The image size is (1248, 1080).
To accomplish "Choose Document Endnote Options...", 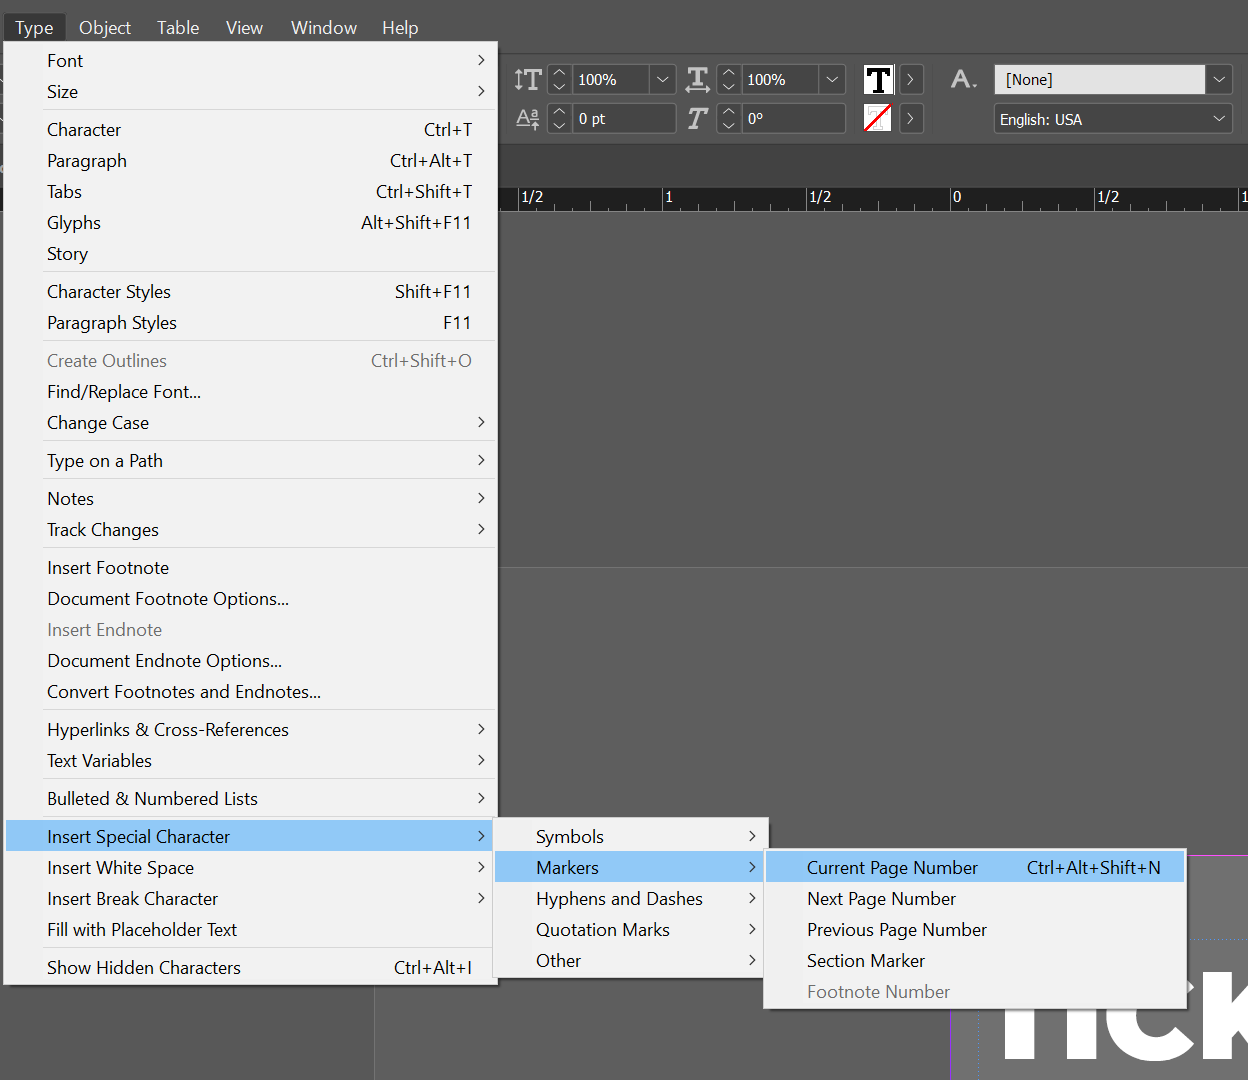I will [x=250, y=660].
